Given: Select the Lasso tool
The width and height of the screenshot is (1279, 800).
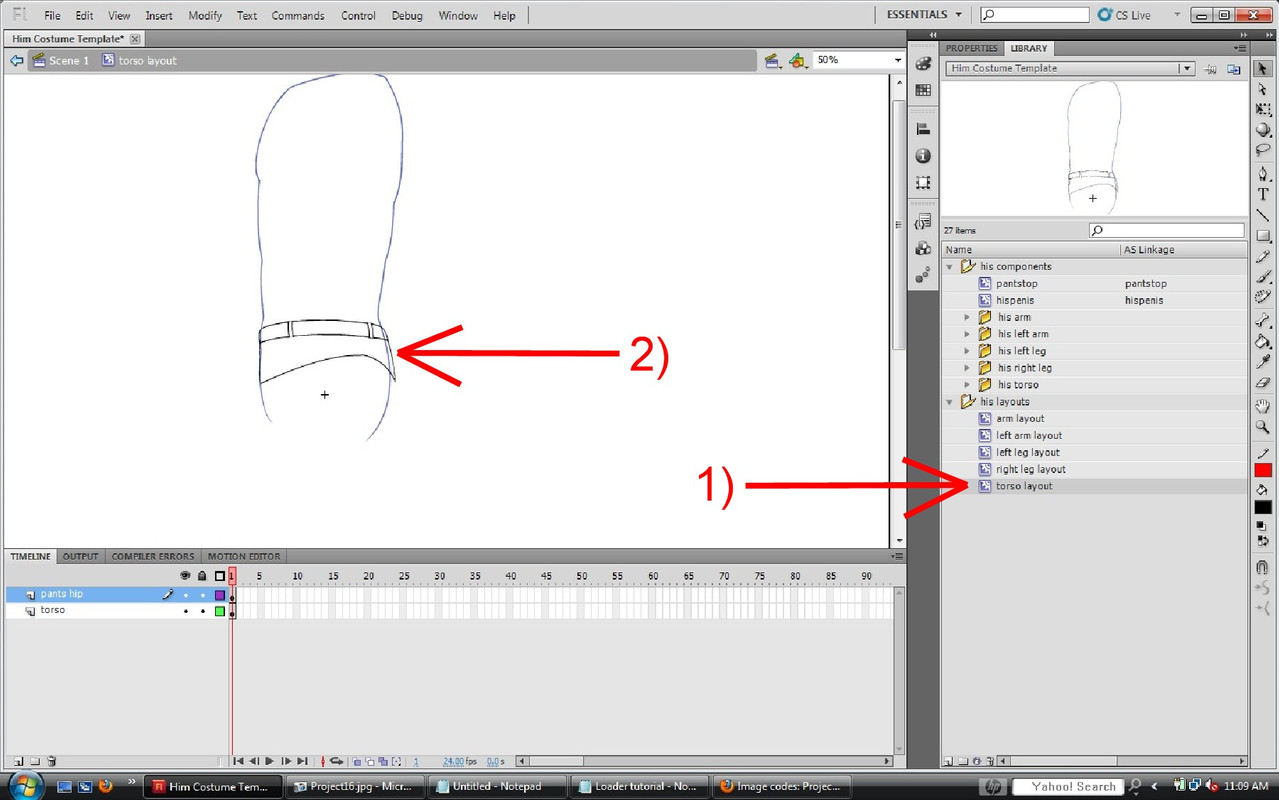Looking at the screenshot, I should [1263, 151].
